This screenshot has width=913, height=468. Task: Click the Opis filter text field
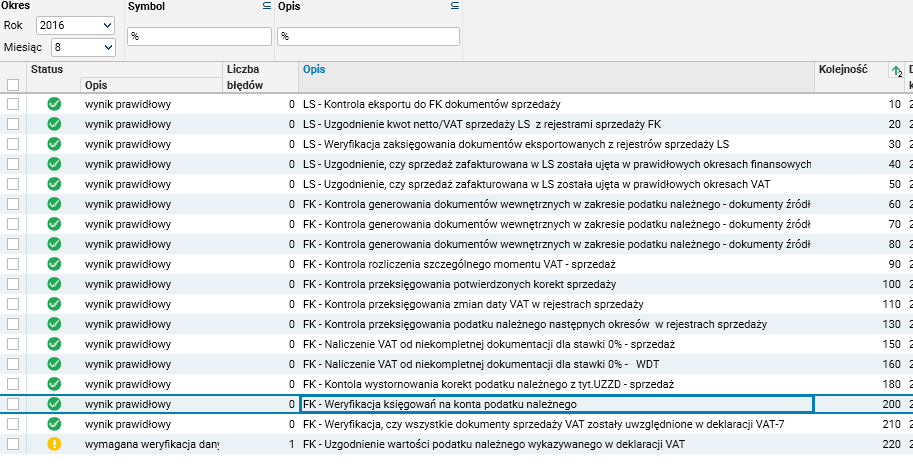(x=367, y=36)
